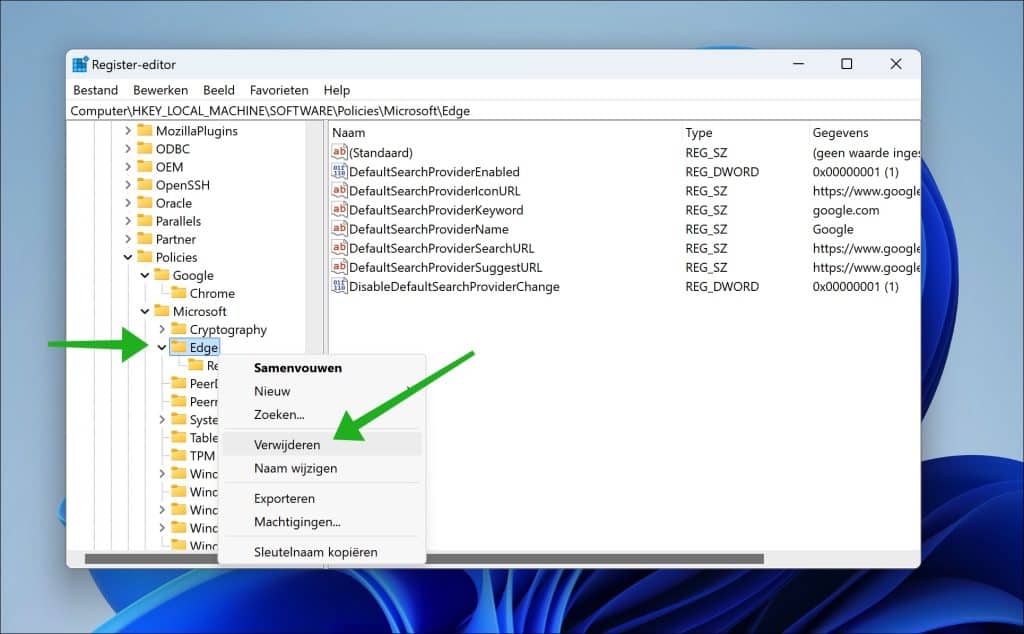Click the registry path address bar

(x=494, y=111)
